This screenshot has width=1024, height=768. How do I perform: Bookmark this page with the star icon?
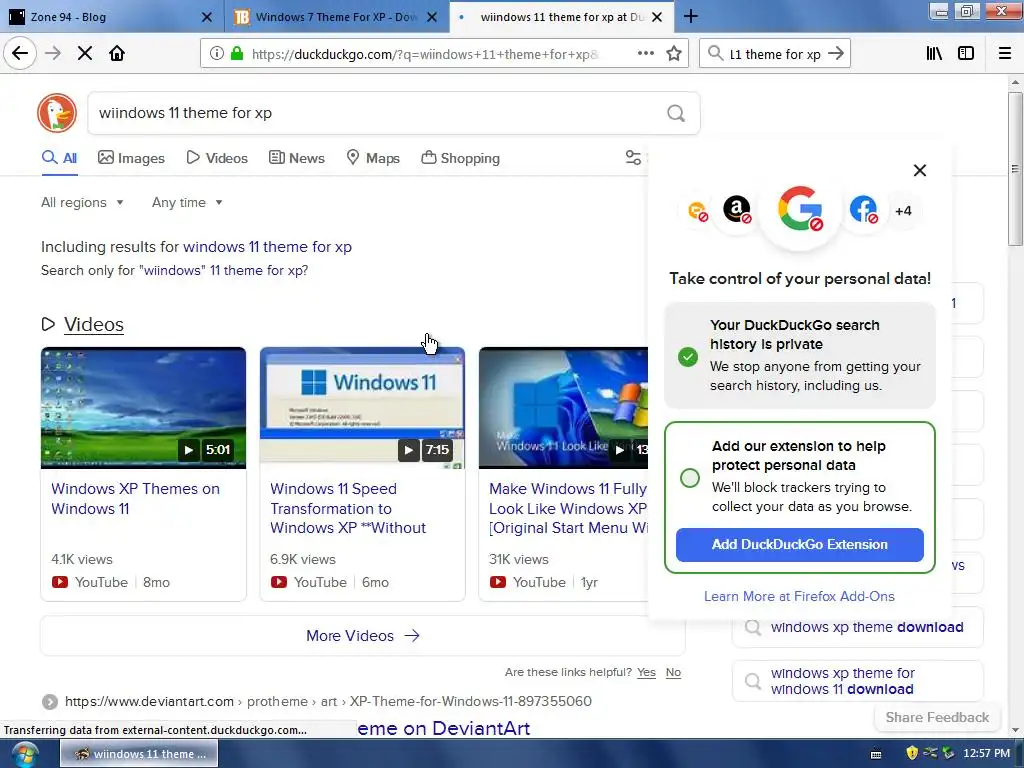pos(674,54)
